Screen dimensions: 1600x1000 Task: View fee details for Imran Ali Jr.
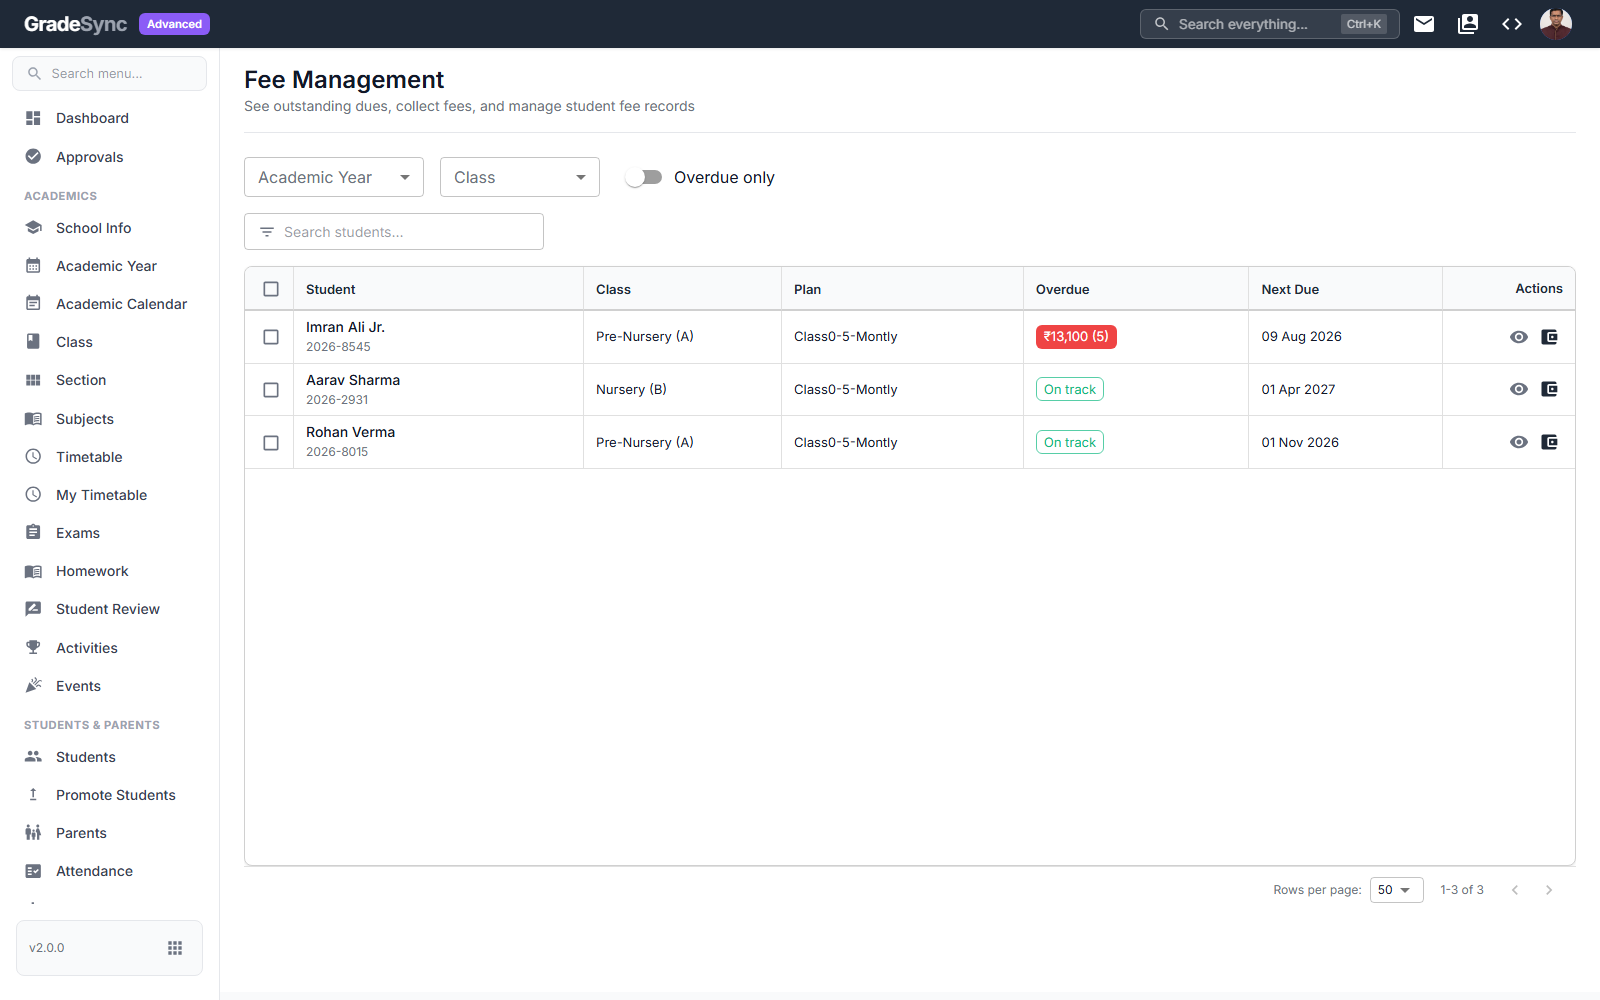[1519, 337]
